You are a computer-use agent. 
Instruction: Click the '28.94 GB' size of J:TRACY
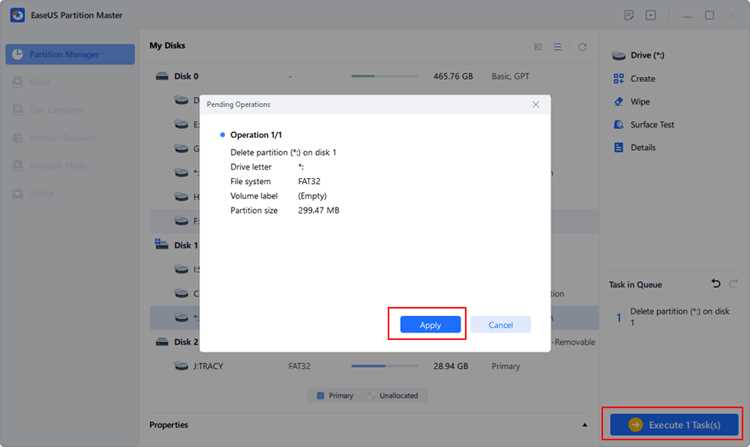(x=451, y=366)
